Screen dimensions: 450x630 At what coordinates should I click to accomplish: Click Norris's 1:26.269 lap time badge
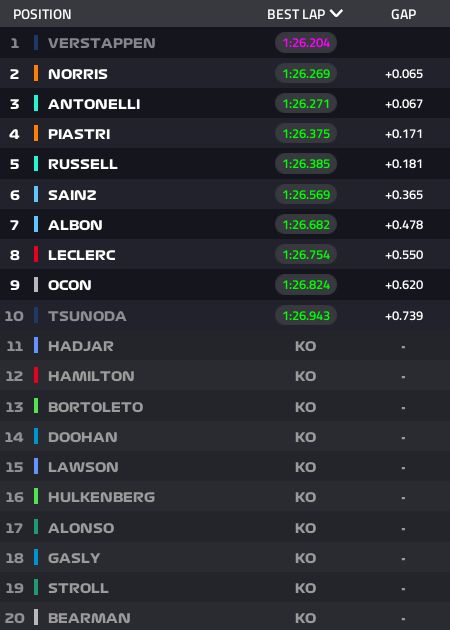point(306,74)
